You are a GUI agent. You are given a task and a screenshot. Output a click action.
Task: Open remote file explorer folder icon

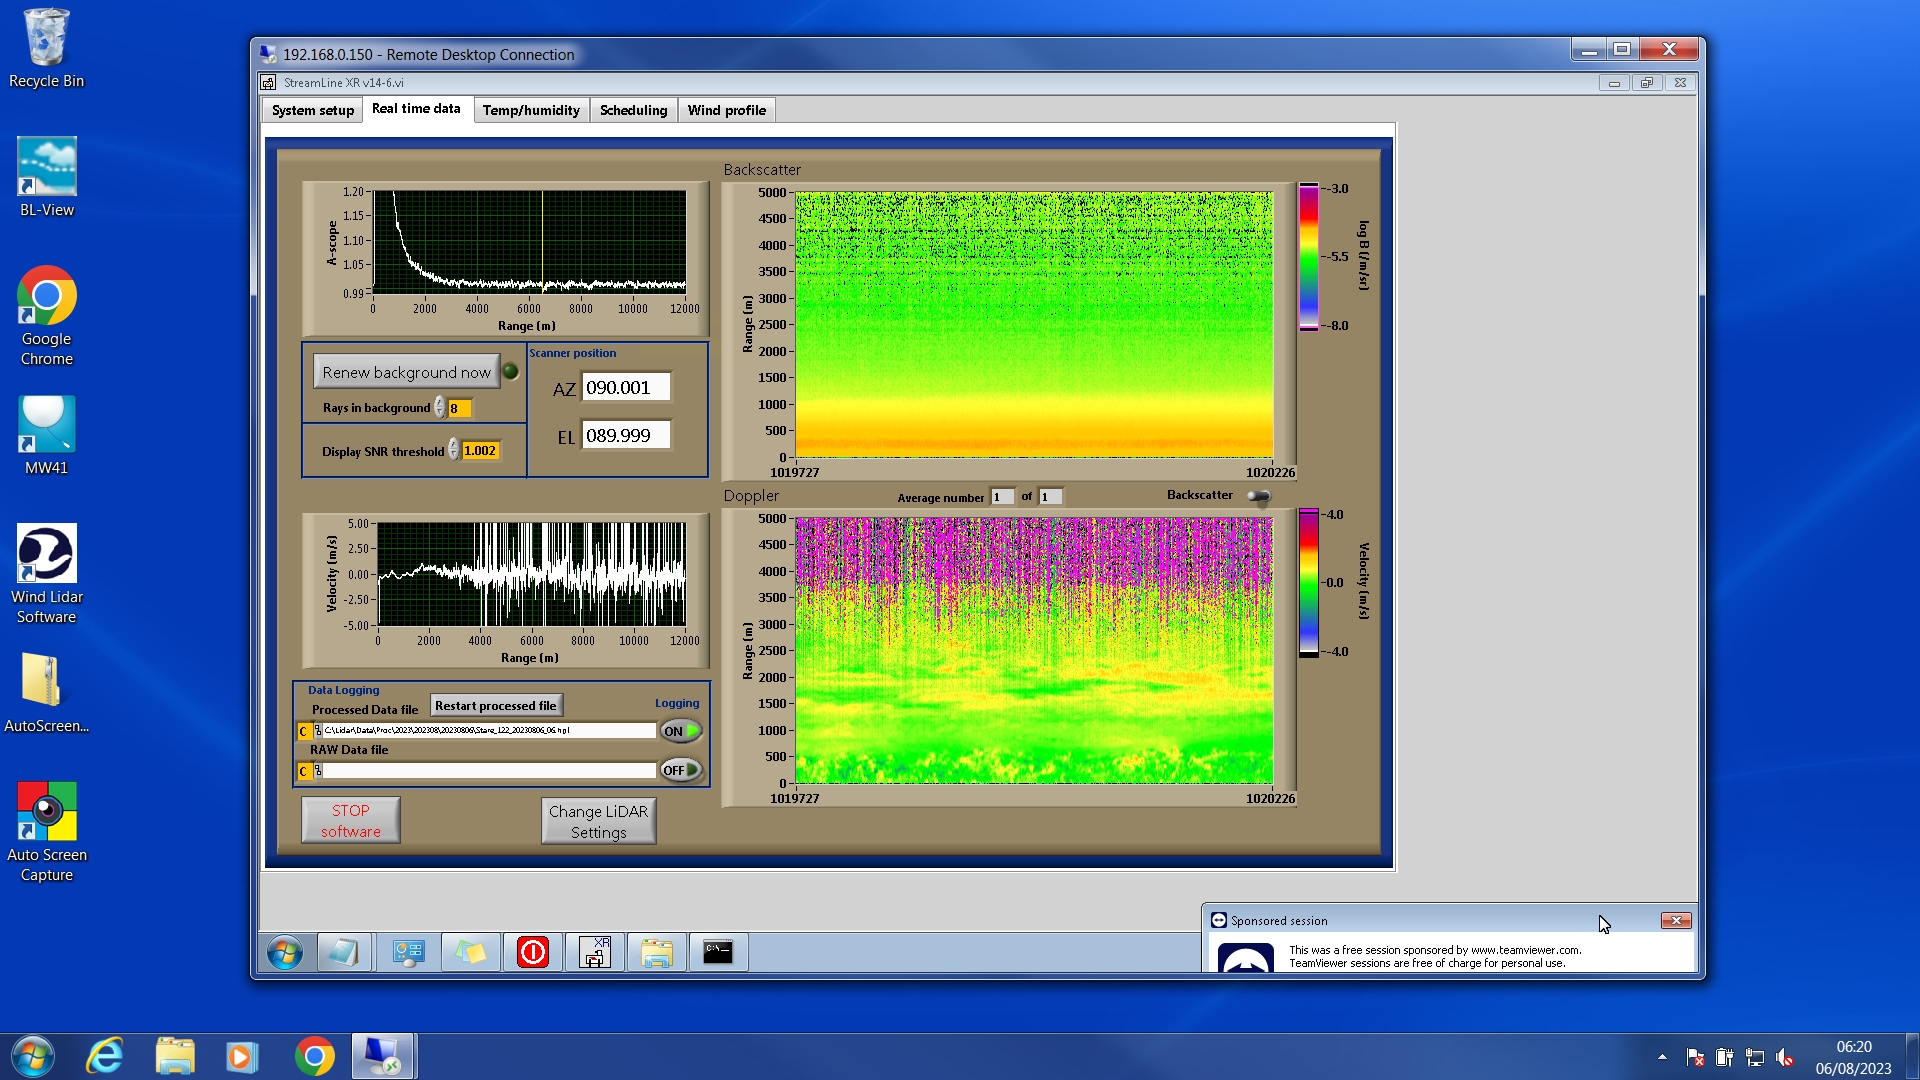pyautogui.click(x=656, y=952)
